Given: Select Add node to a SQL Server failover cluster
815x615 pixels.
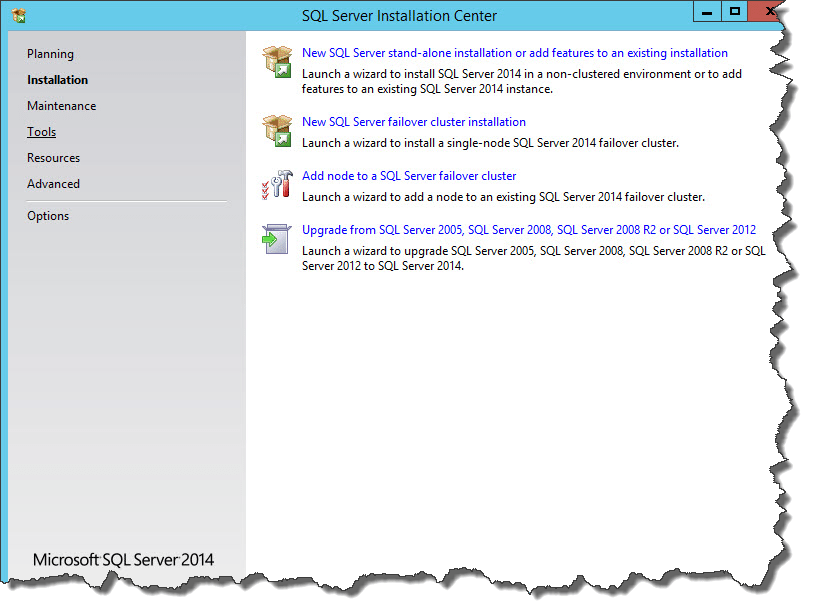Looking at the screenshot, I should [x=408, y=176].
